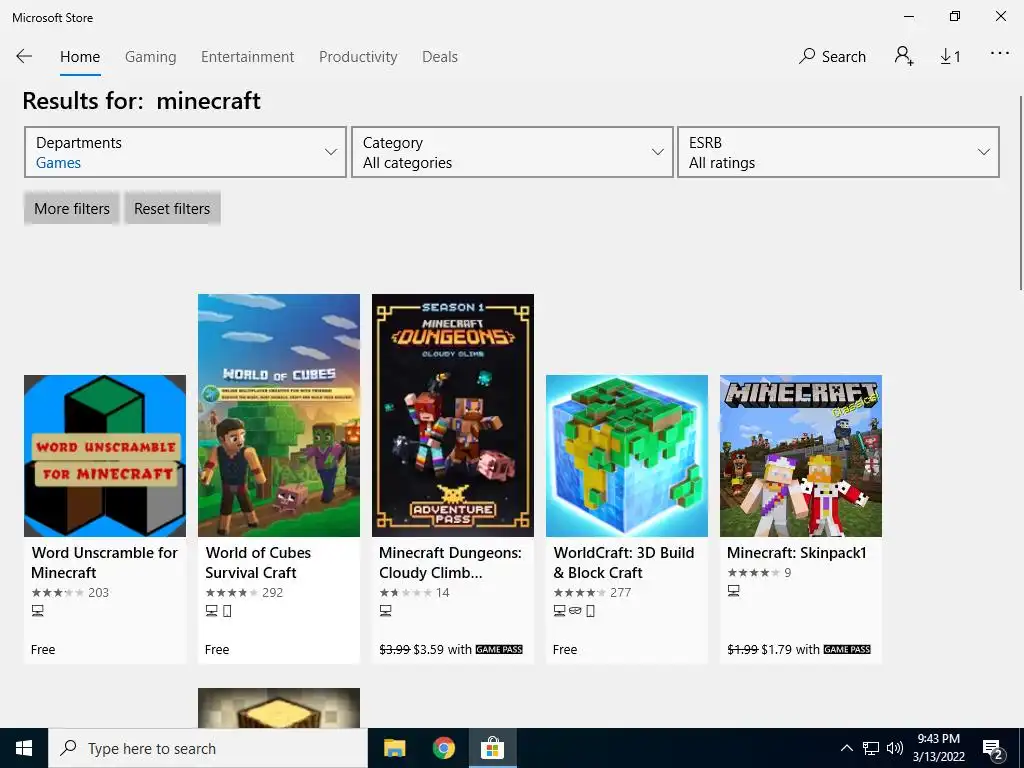The width and height of the screenshot is (1024, 768).
Task: Click the PC icon under World of Cubes
Action: [x=212, y=611]
